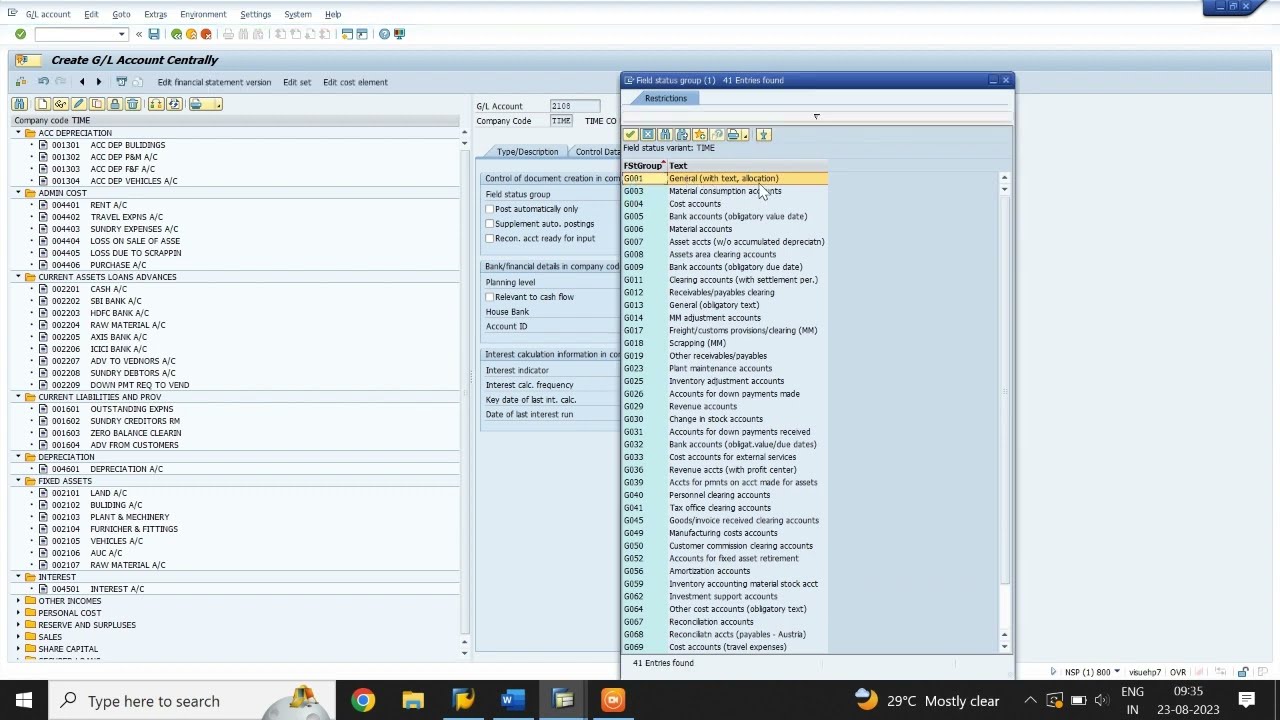Click Next account right arrow icon
Screen dimensions: 1280x720
click(x=98, y=82)
